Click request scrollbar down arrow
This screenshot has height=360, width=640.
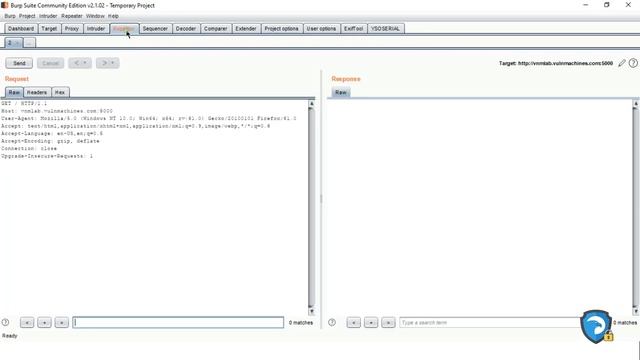(311, 311)
